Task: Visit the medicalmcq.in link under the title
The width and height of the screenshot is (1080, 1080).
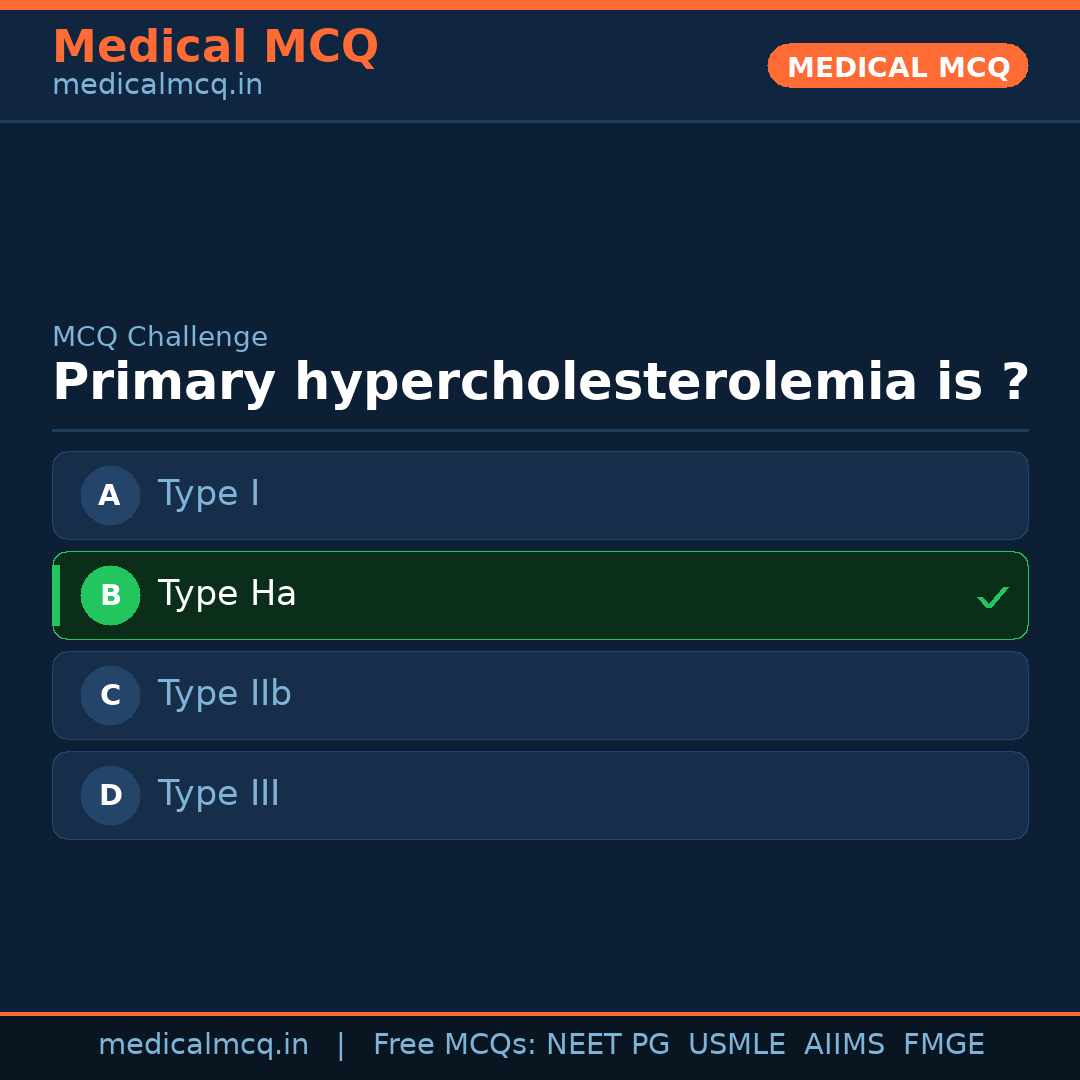Action: (x=157, y=86)
